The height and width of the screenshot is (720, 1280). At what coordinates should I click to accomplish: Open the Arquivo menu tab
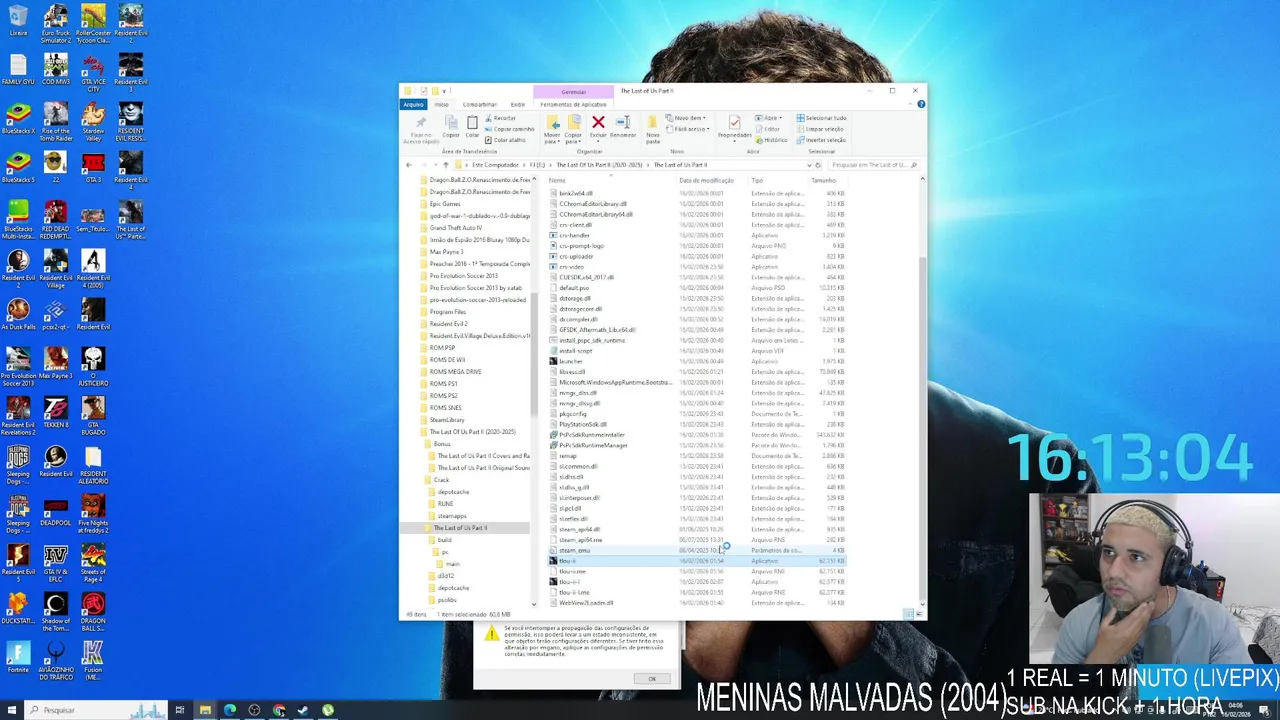[x=413, y=104]
